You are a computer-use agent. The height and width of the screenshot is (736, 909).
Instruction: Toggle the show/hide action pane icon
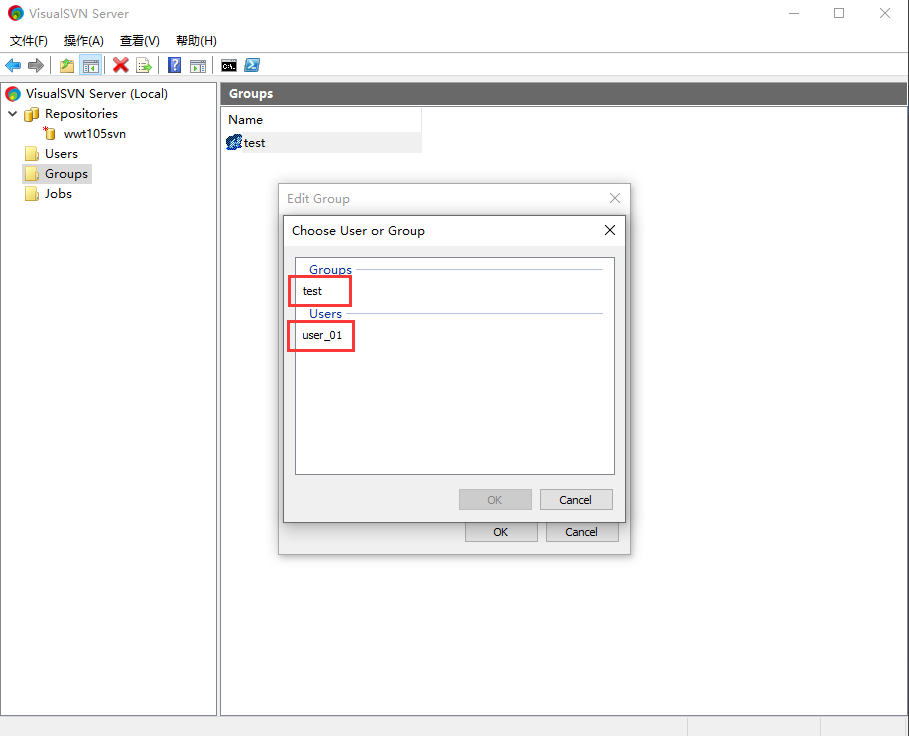coord(198,65)
